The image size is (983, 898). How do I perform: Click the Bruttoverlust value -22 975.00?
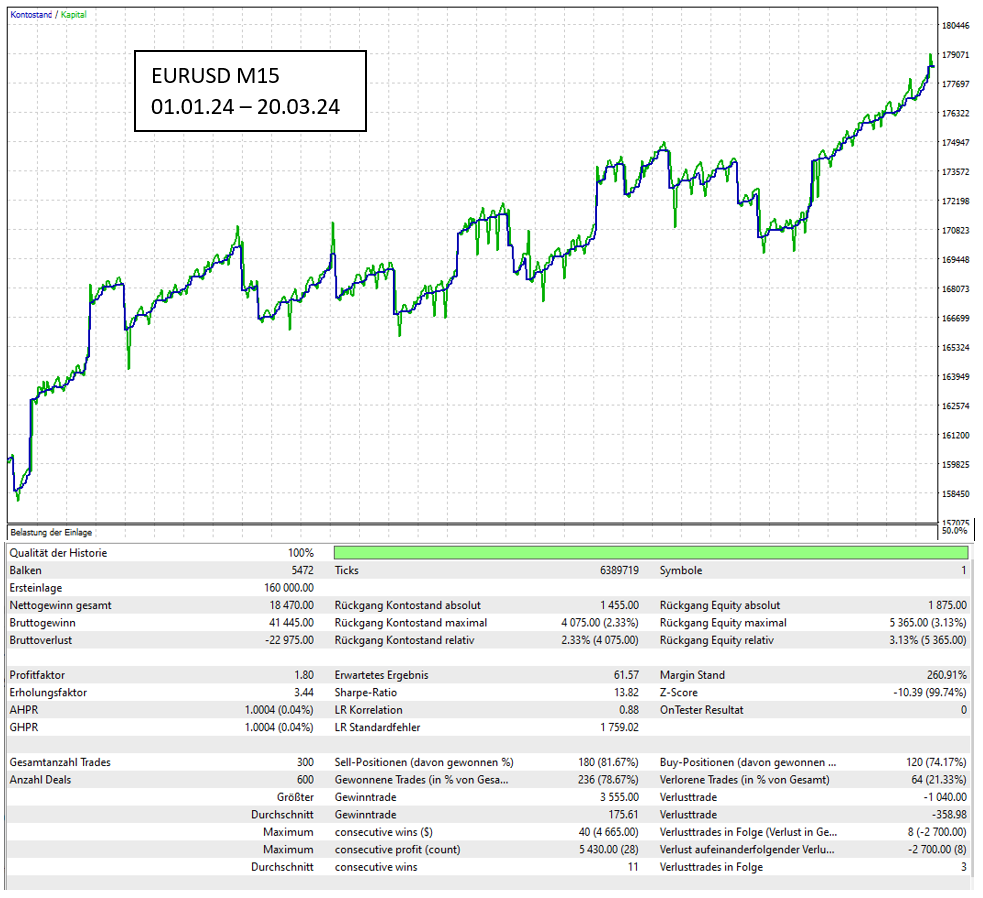click(288, 639)
